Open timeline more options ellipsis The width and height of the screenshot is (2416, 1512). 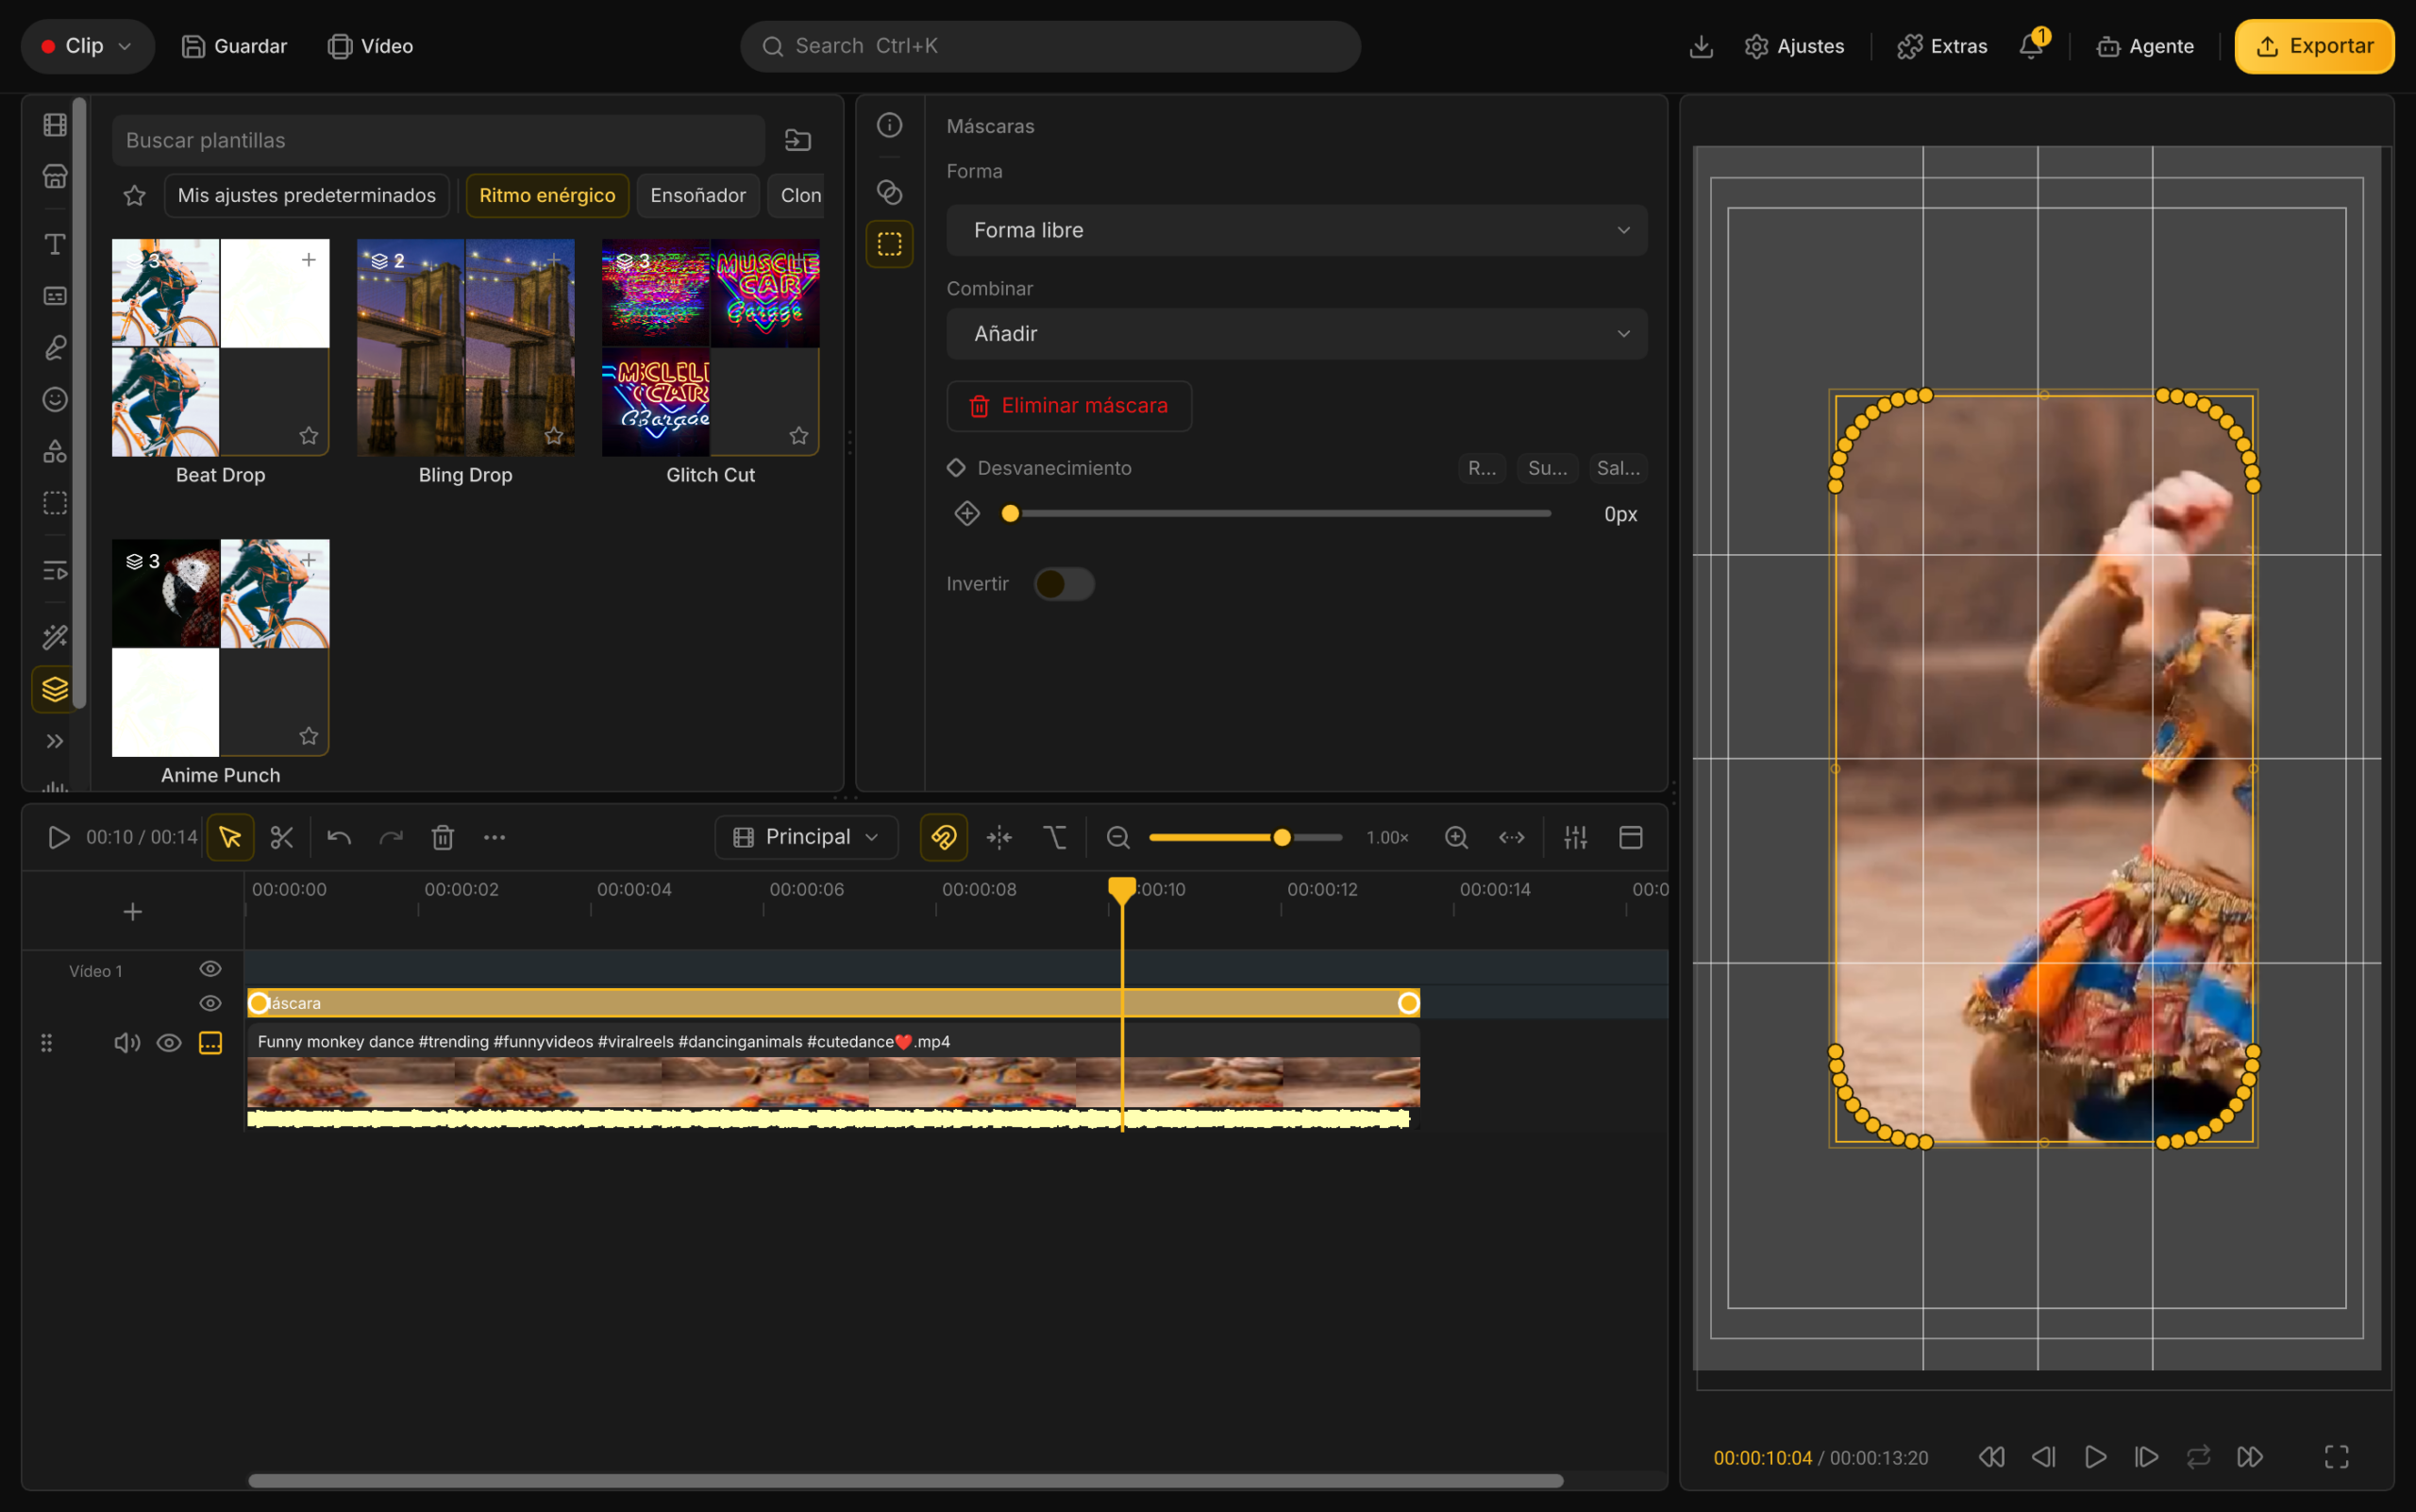point(494,837)
